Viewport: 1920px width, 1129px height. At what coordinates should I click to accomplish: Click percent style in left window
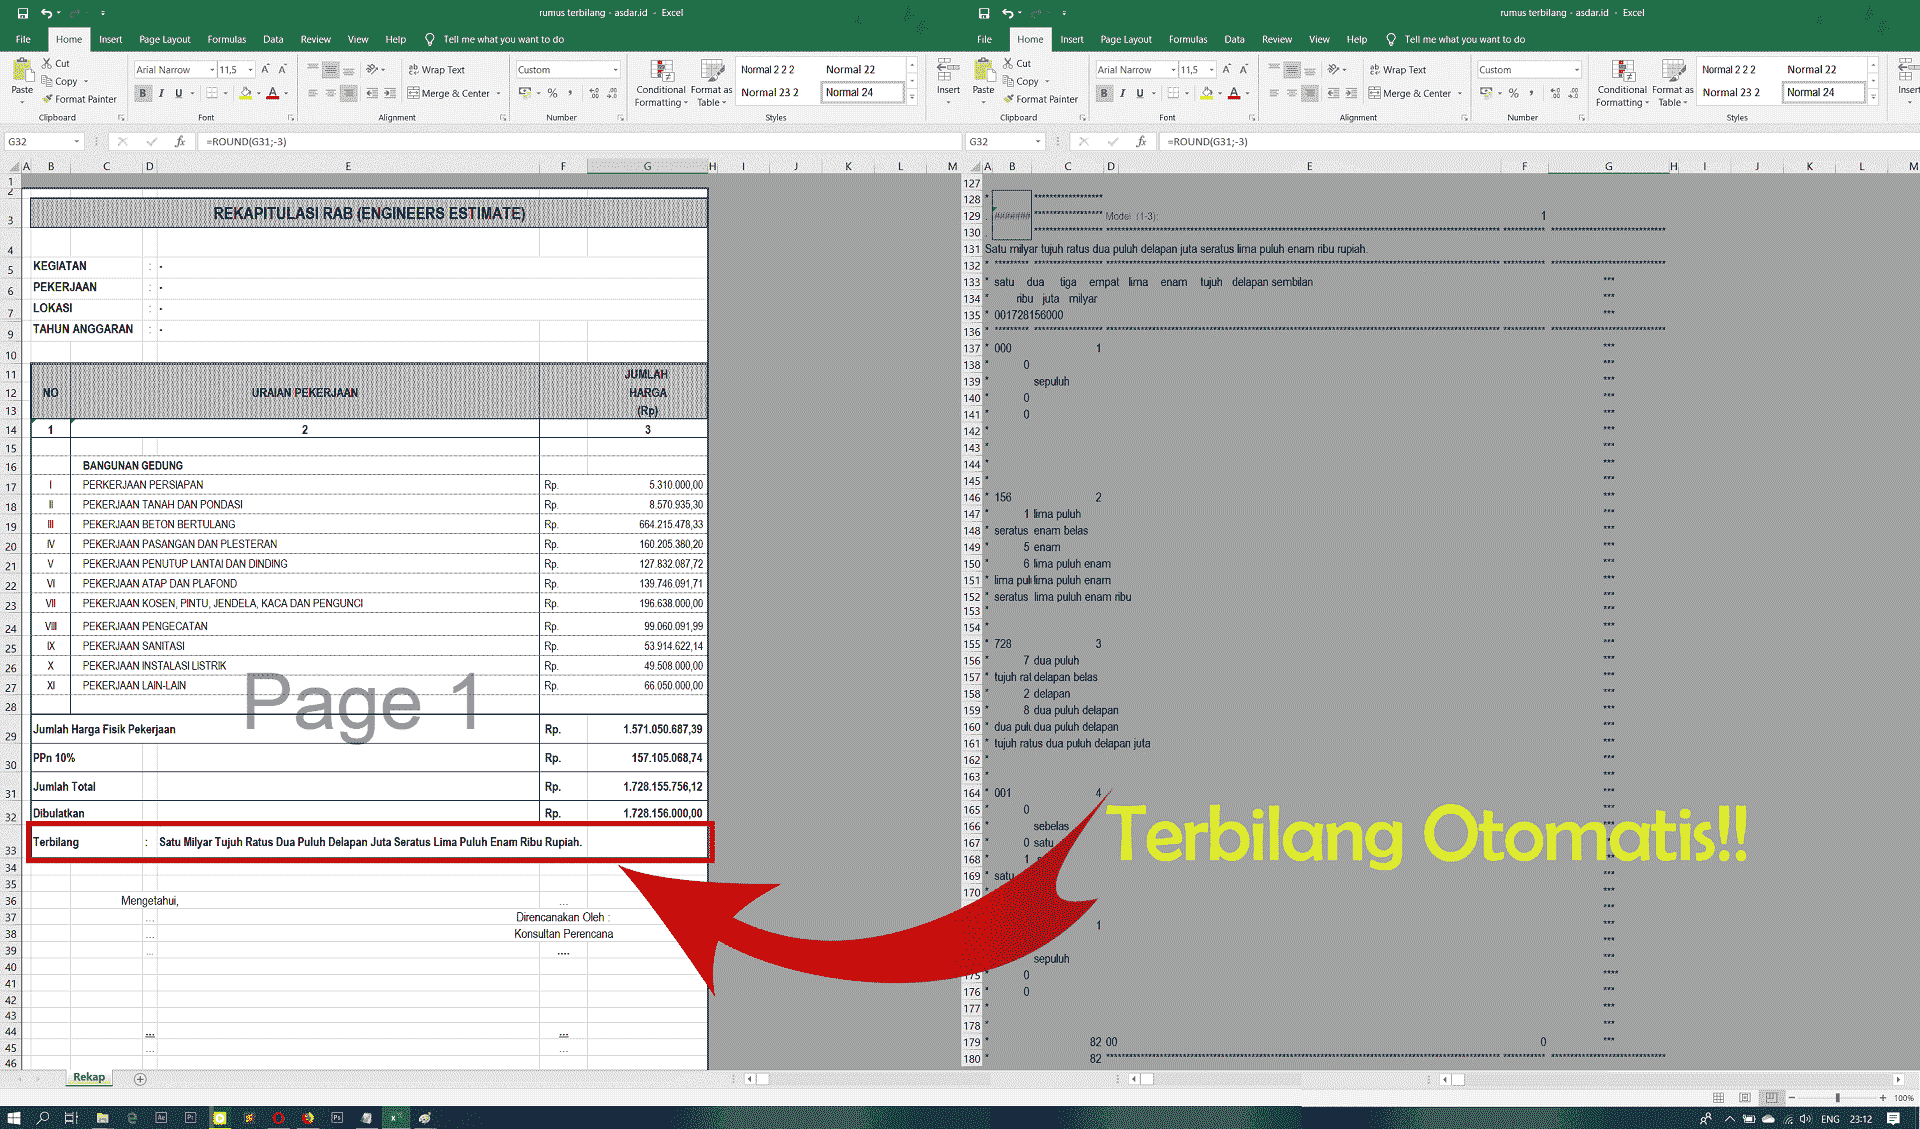tap(552, 93)
